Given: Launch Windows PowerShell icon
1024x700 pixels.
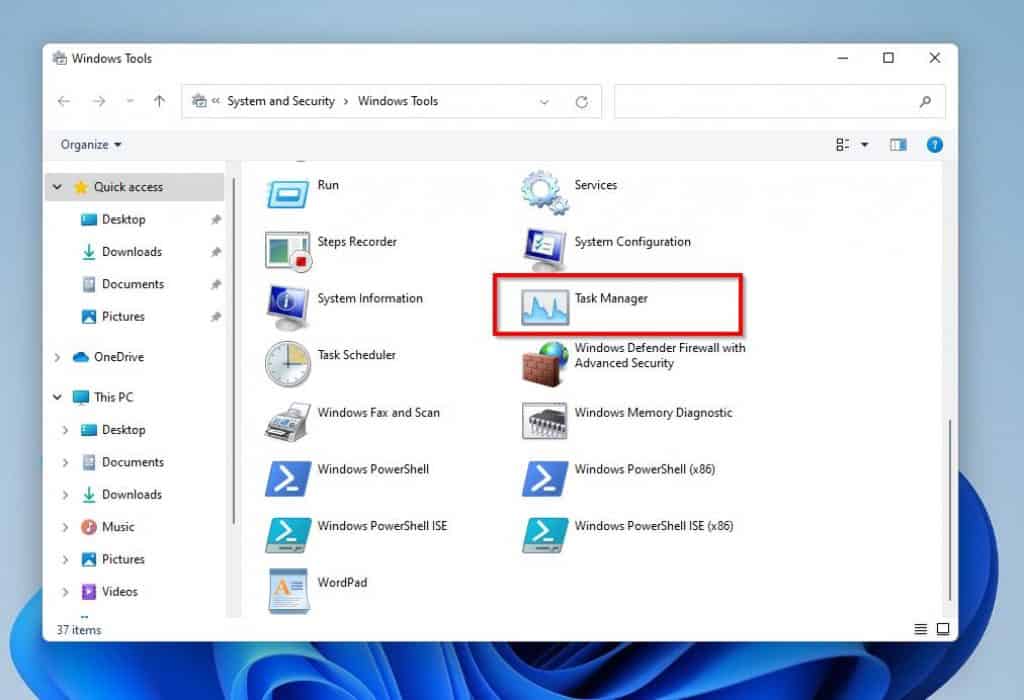Looking at the screenshot, I should (287, 478).
